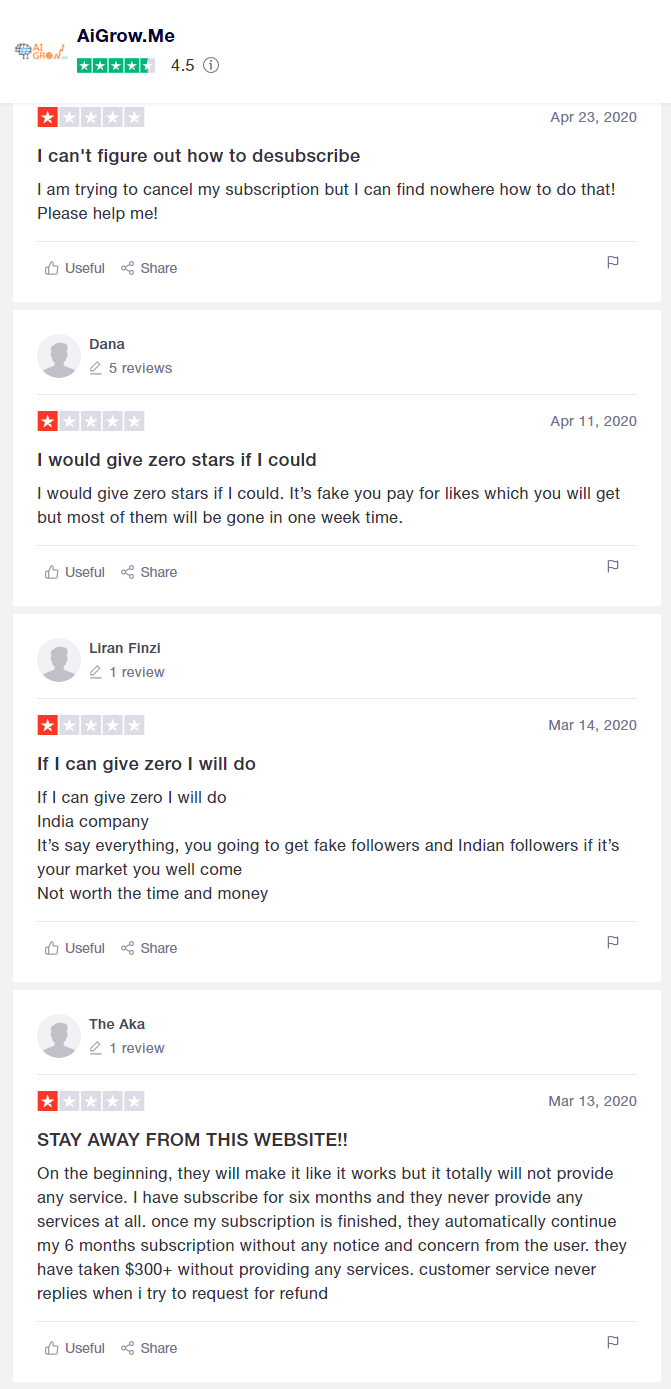Image resolution: width=671 pixels, height=1389 pixels.
Task: Share Dana's zero stars review
Action: point(149,572)
